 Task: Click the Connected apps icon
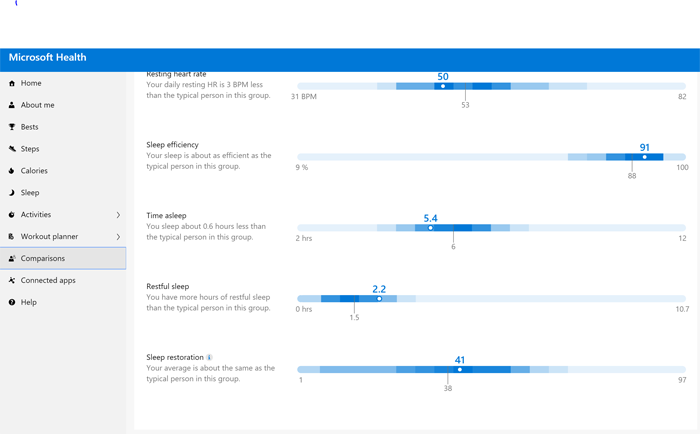click(12, 281)
